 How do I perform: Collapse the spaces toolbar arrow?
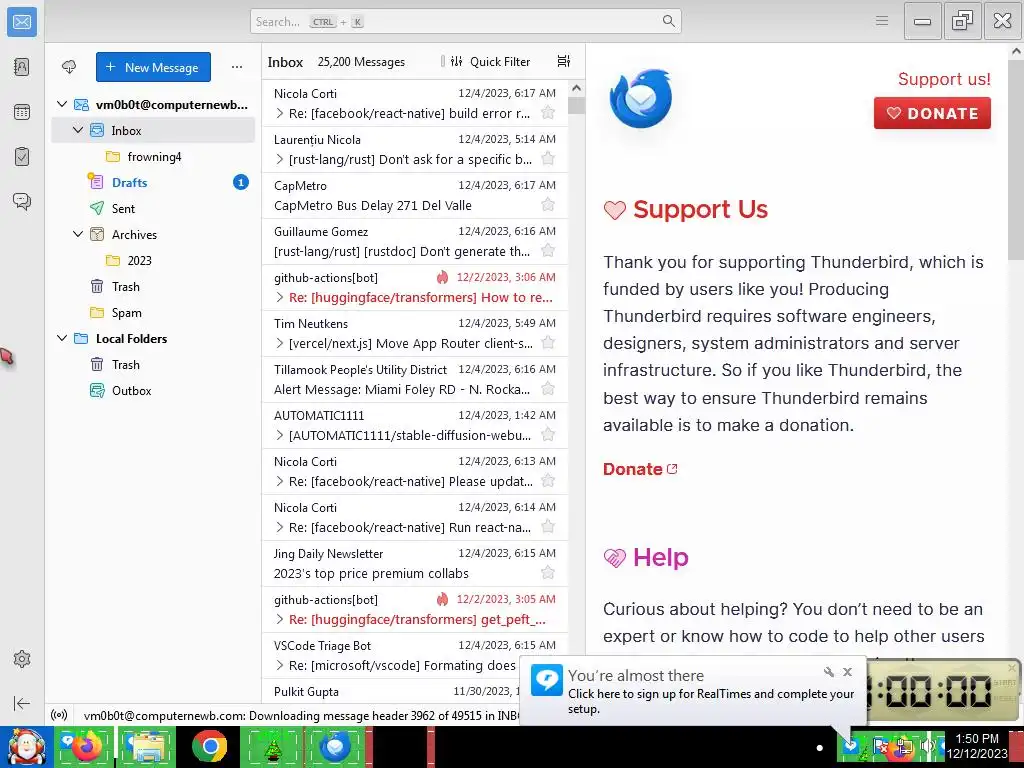point(22,703)
